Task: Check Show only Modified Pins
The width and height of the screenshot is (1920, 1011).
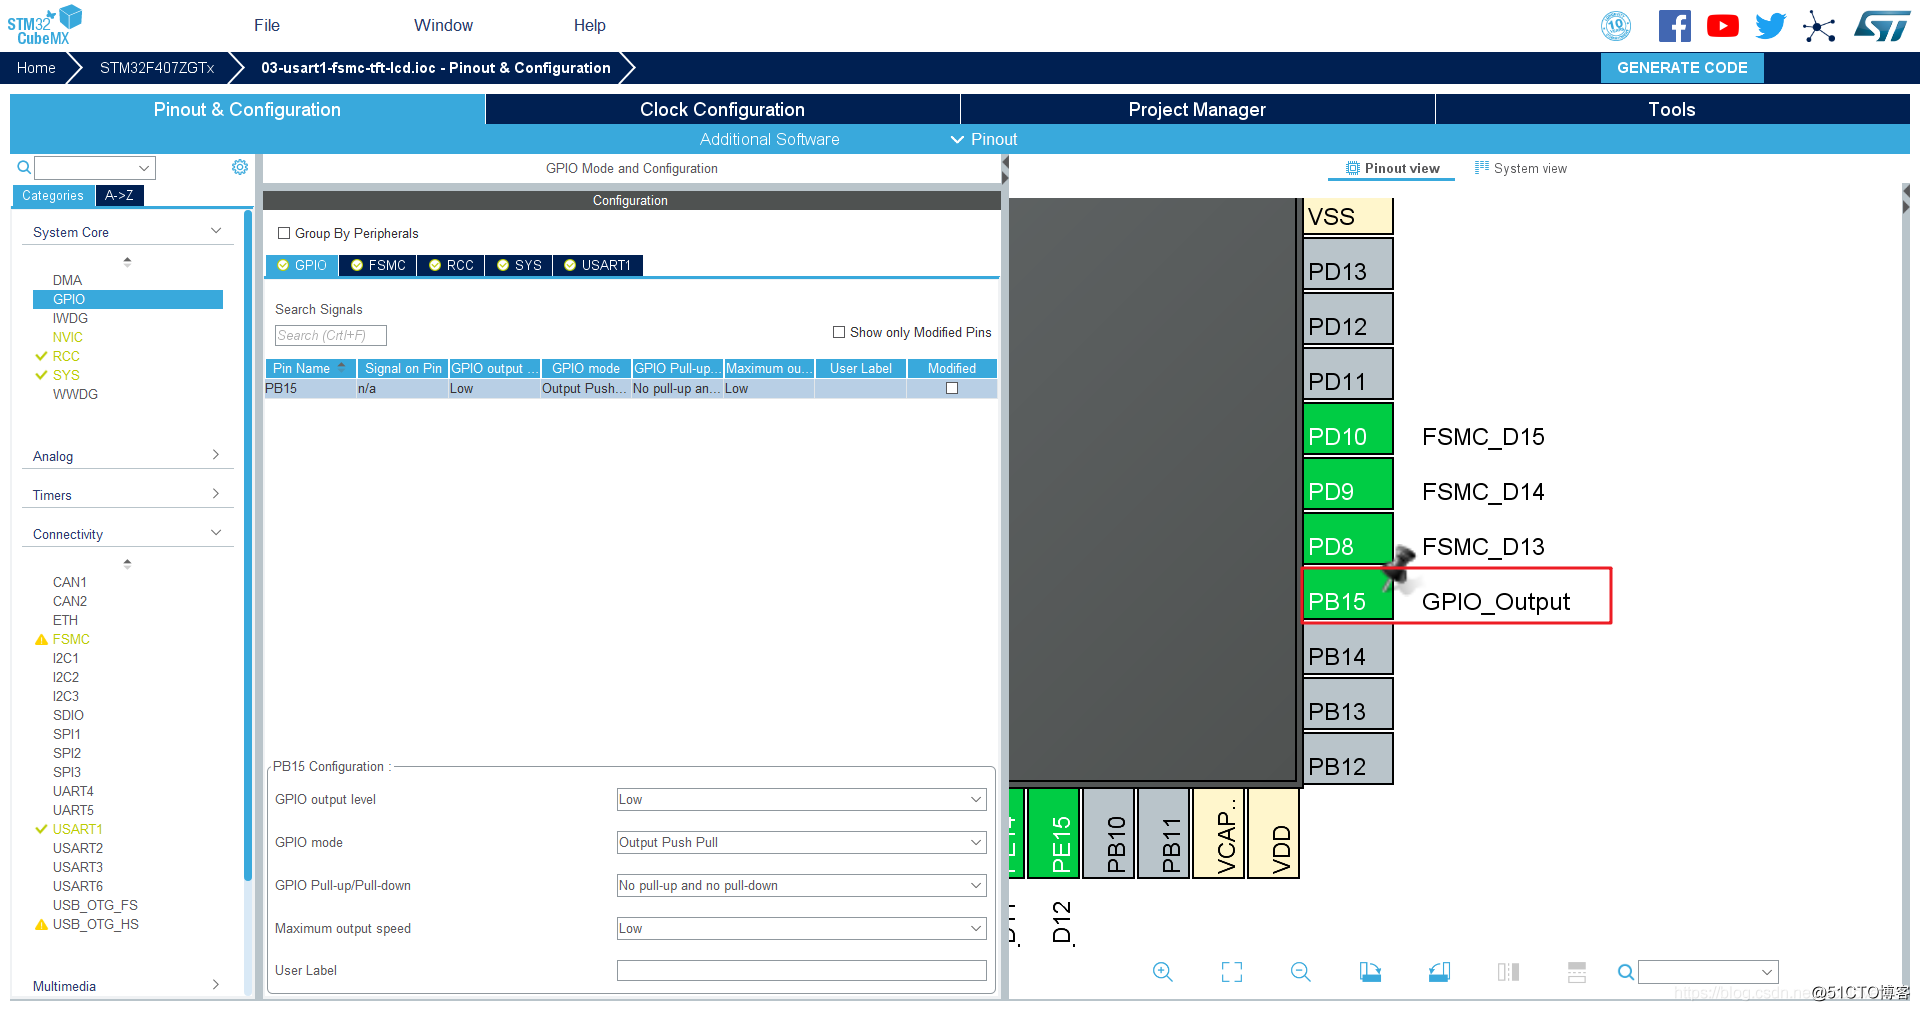Action: (839, 332)
